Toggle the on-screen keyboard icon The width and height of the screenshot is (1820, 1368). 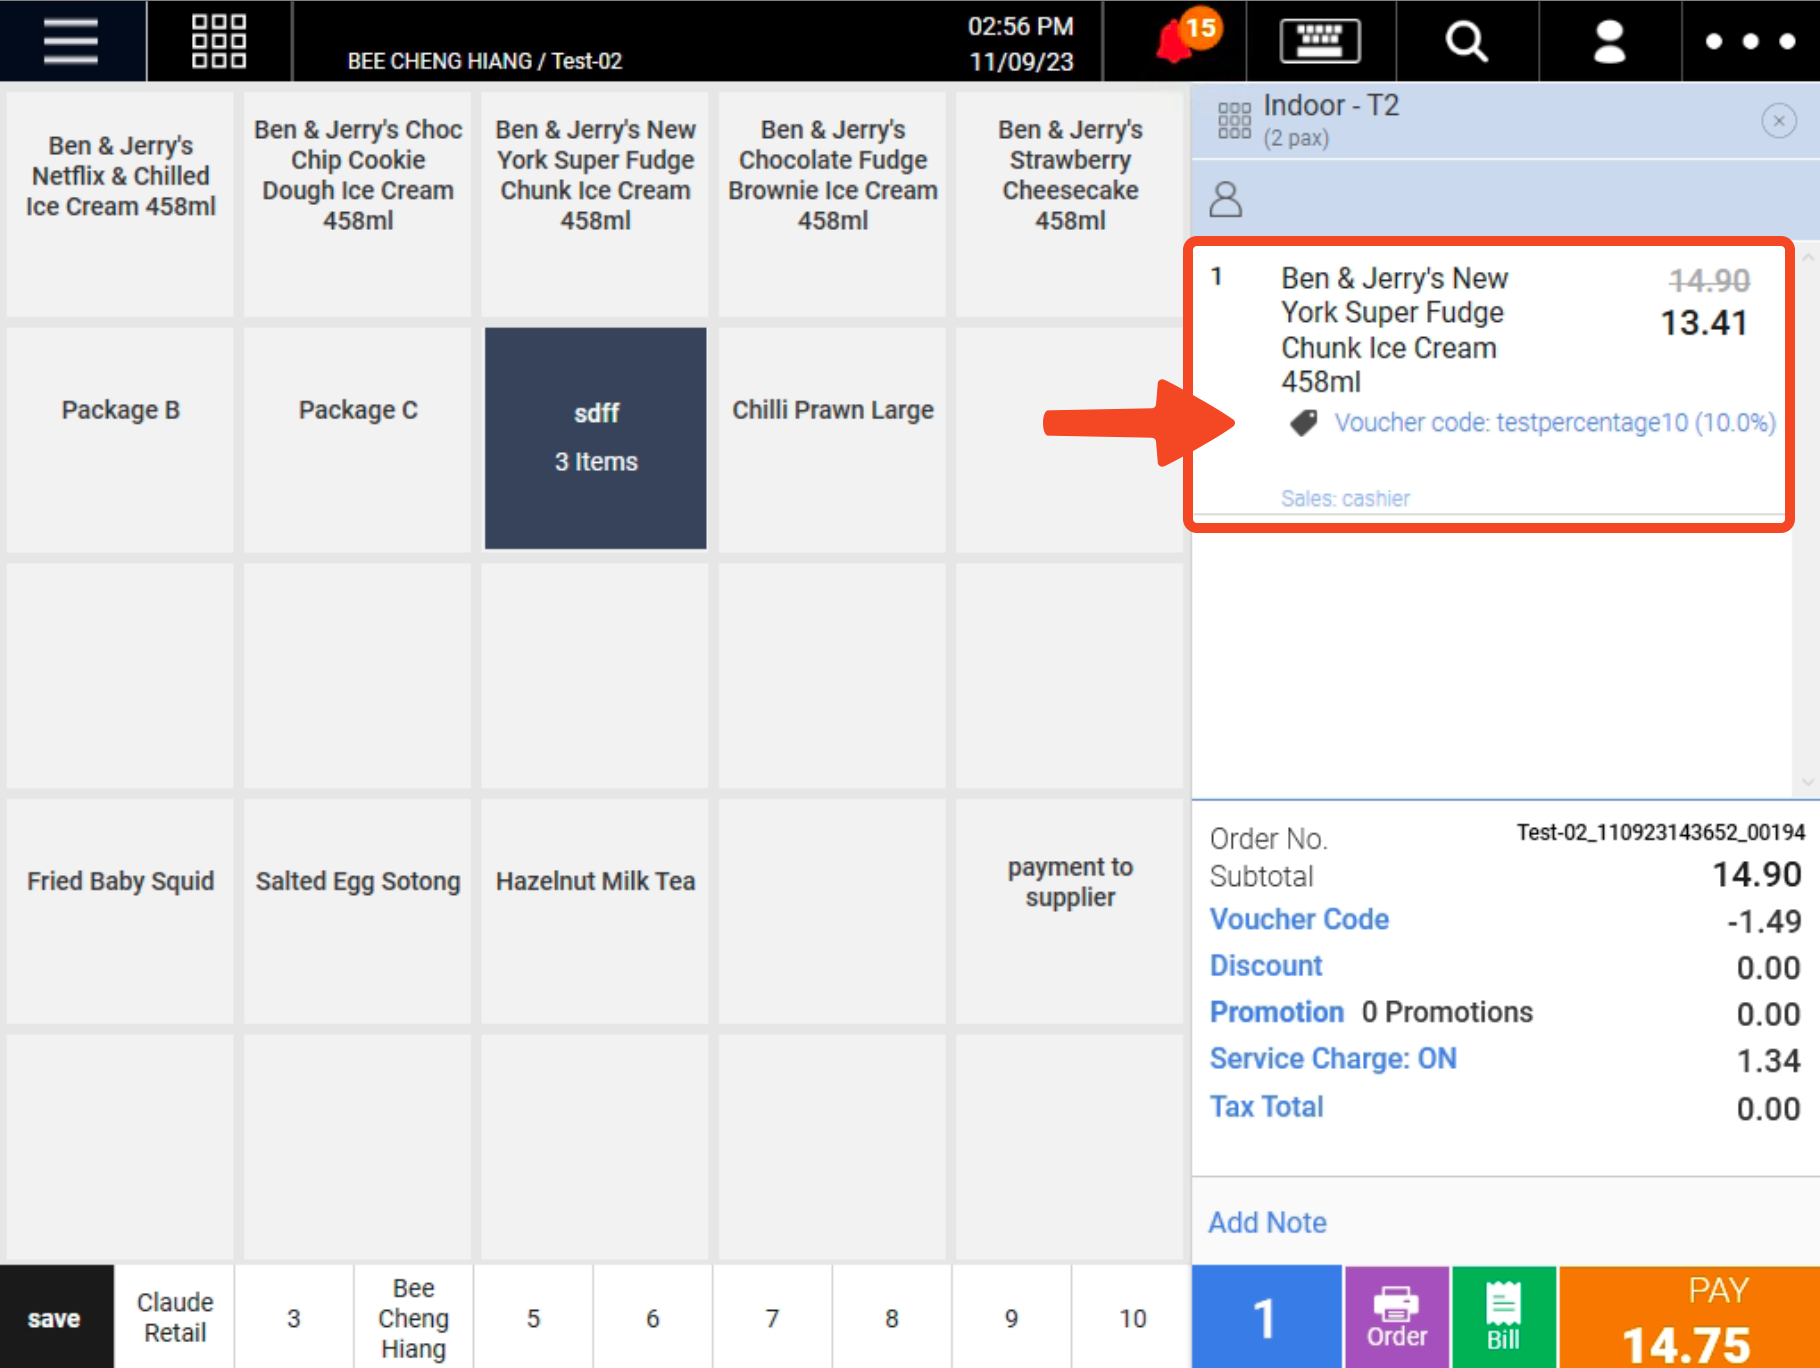[1320, 41]
